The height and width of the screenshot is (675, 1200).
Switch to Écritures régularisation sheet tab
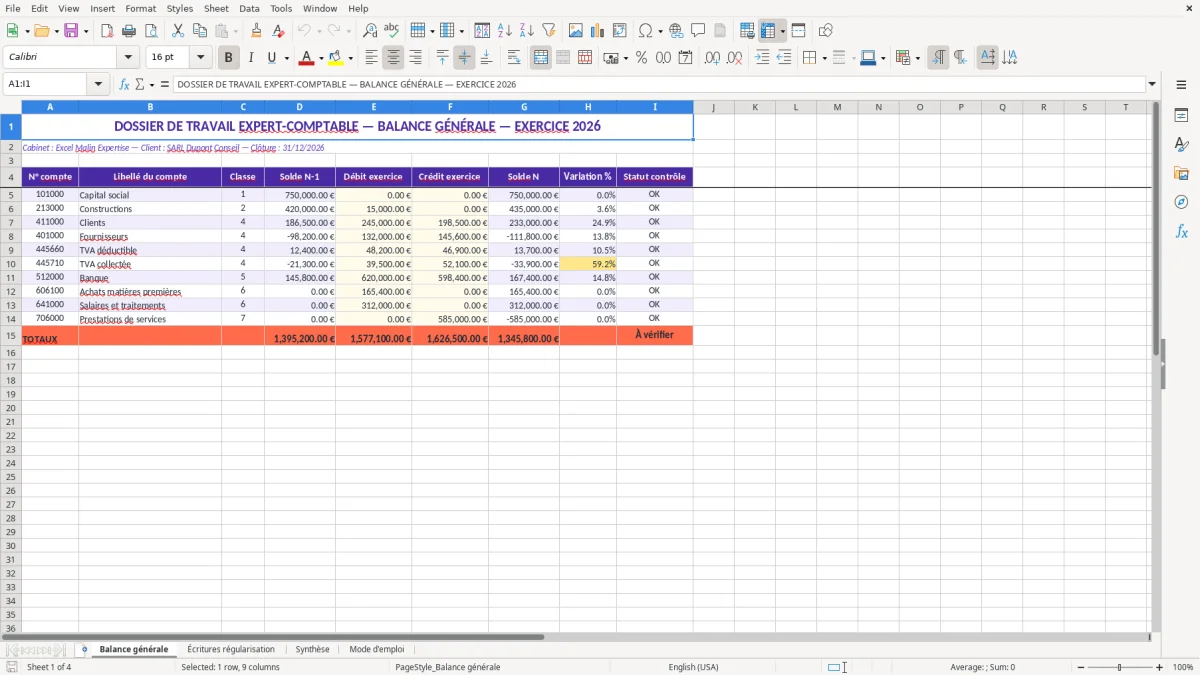coord(230,649)
